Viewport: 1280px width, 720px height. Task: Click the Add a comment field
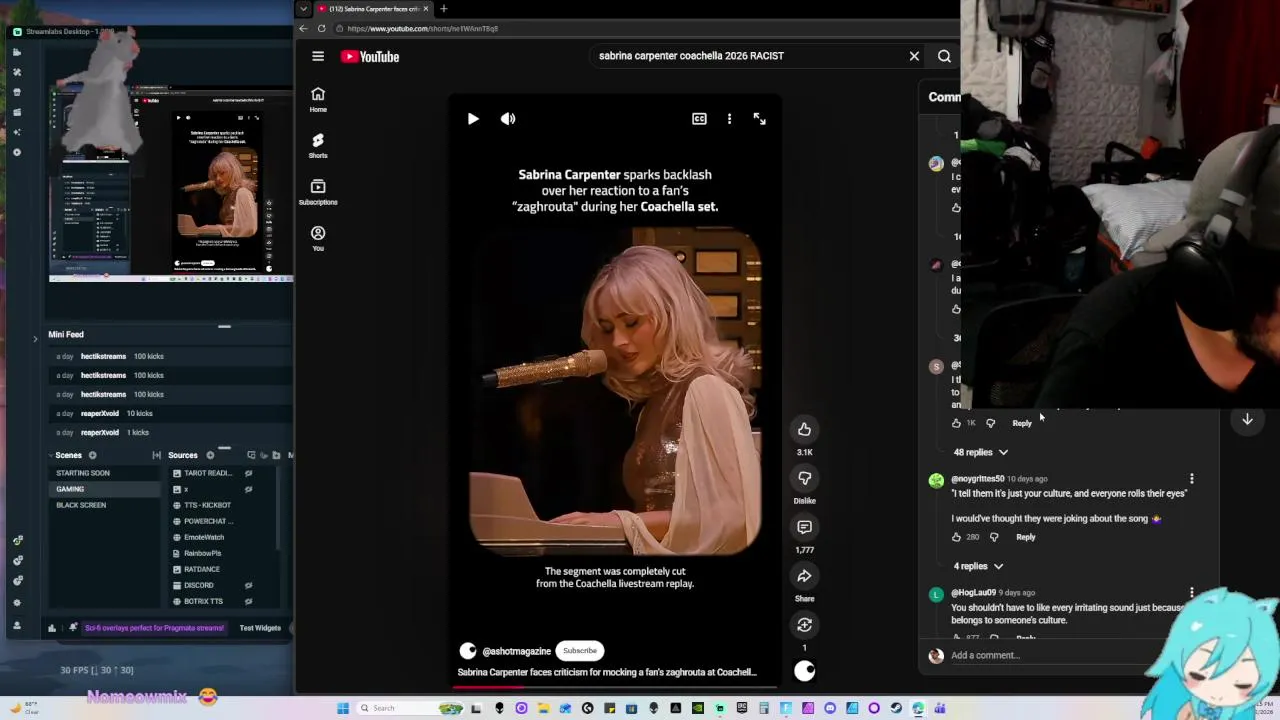point(1040,656)
